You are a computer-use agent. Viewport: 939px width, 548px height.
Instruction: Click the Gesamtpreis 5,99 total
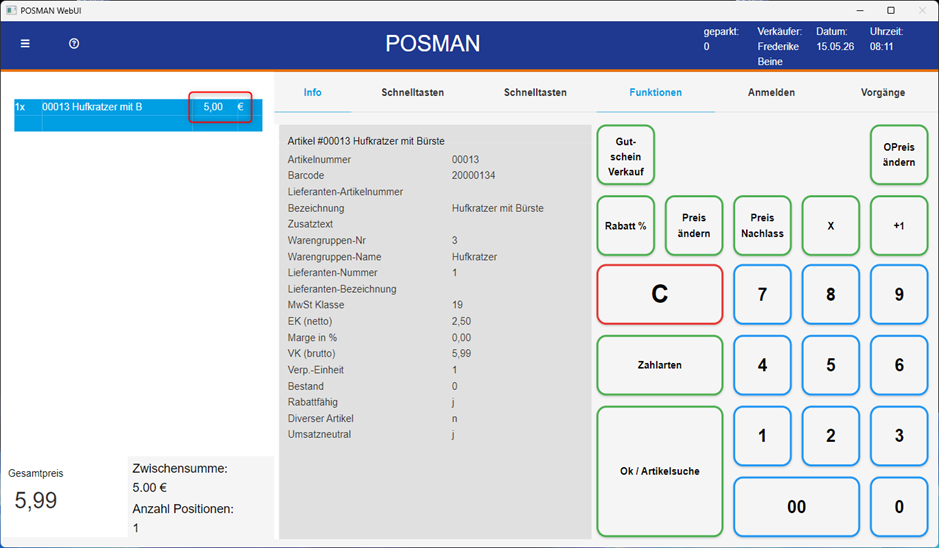coord(36,501)
